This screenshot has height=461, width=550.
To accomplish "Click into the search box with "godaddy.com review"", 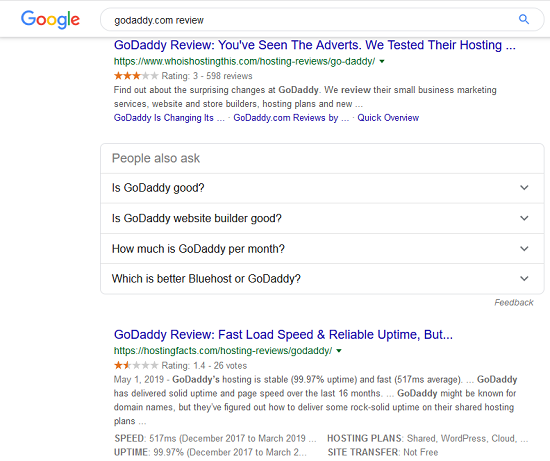I will coord(309,20).
